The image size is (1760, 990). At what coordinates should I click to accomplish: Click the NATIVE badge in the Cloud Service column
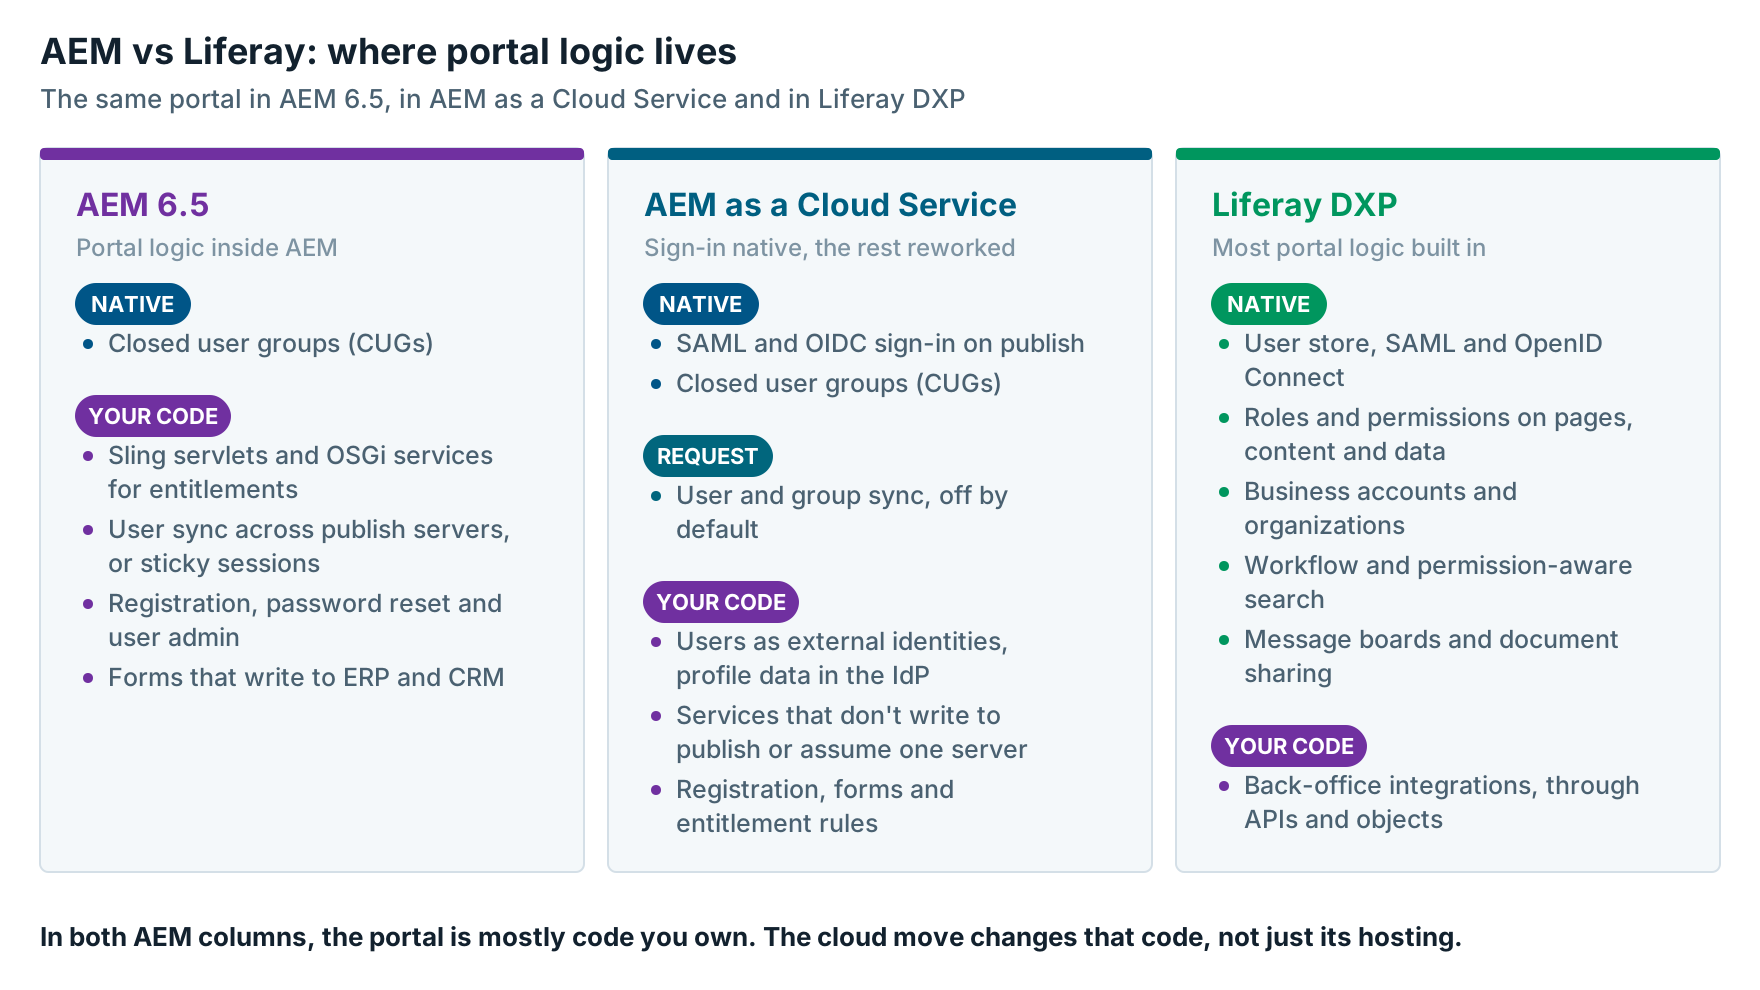pyautogui.click(x=701, y=304)
